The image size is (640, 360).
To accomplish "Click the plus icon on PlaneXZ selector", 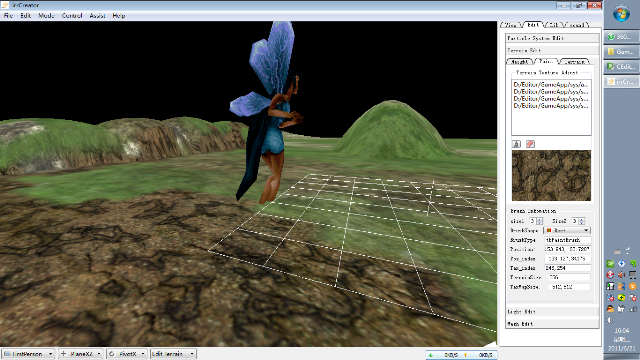I will click(x=63, y=354).
